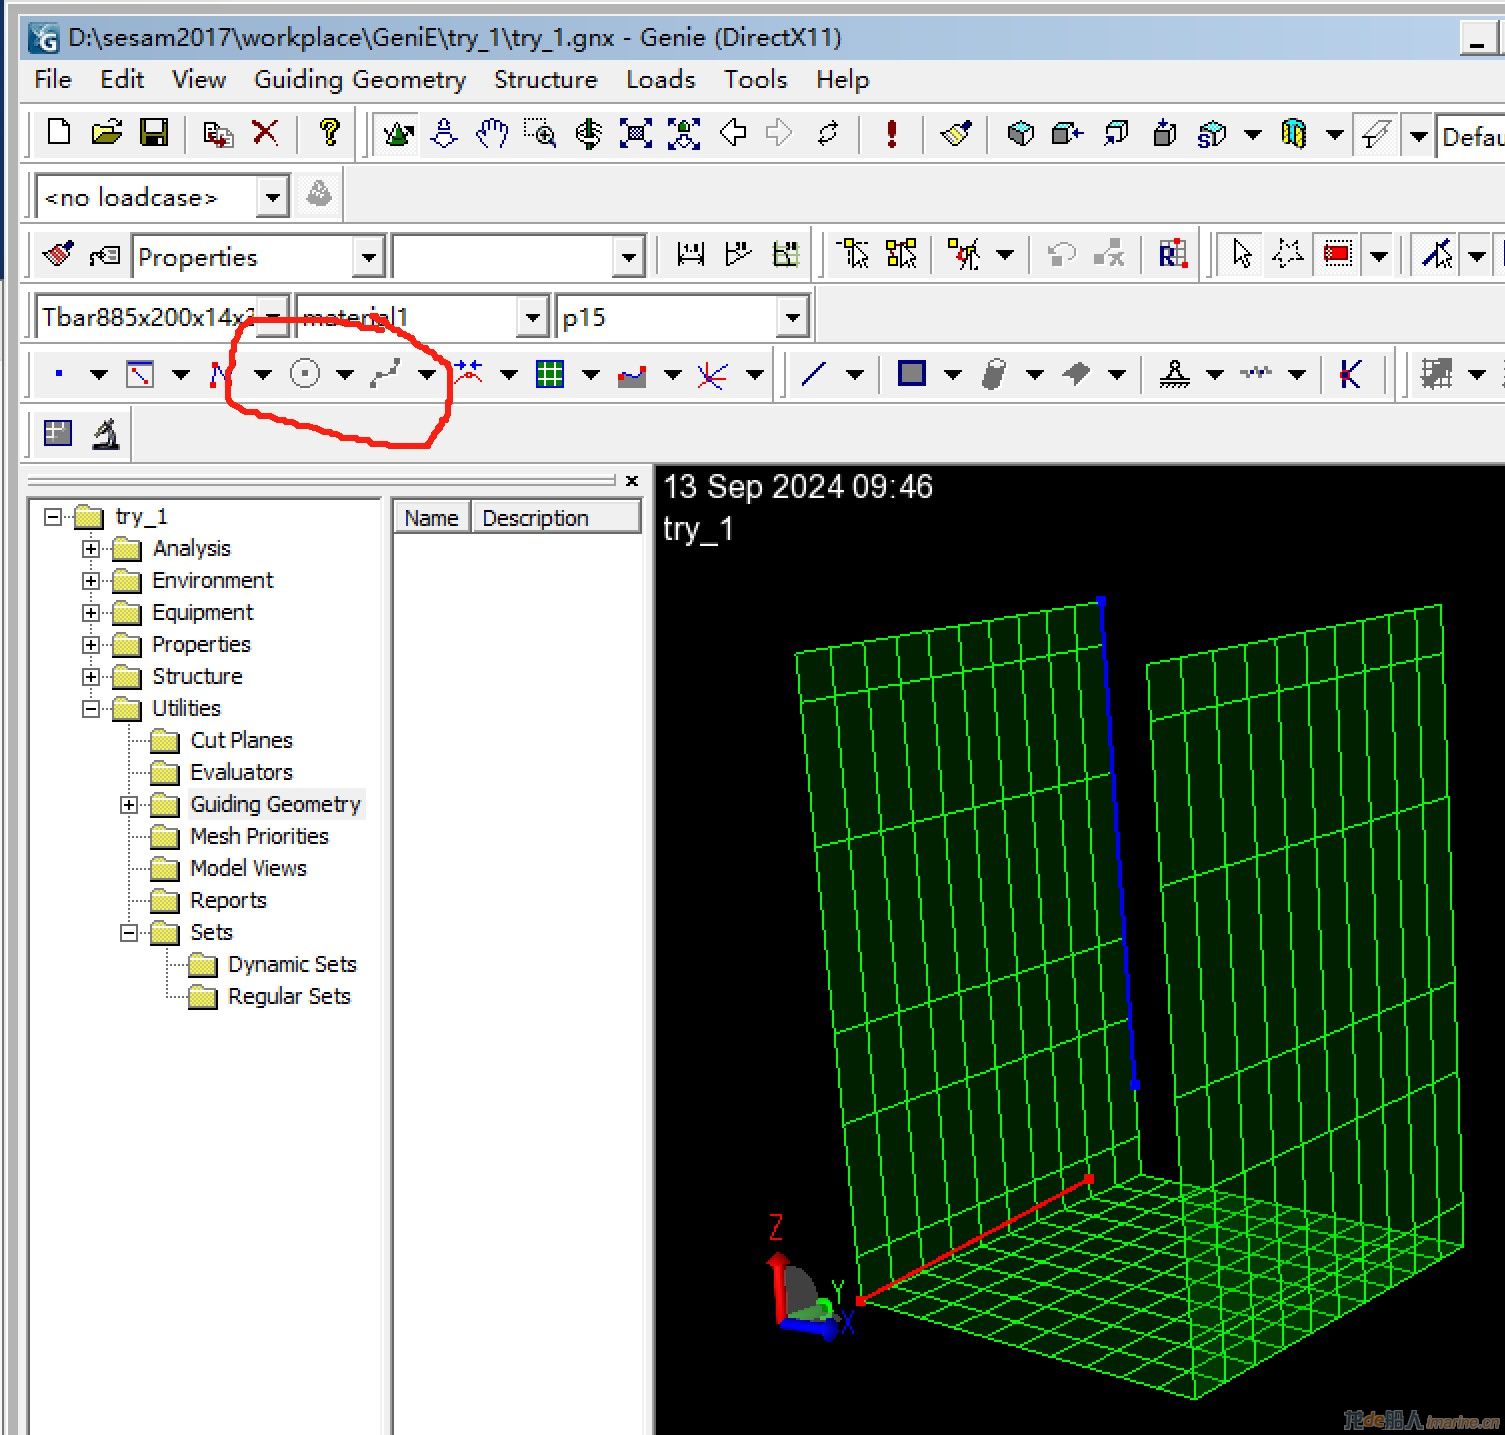Open the empty combo box next to Properties
This screenshot has height=1435, width=1505.
pyautogui.click(x=628, y=257)
